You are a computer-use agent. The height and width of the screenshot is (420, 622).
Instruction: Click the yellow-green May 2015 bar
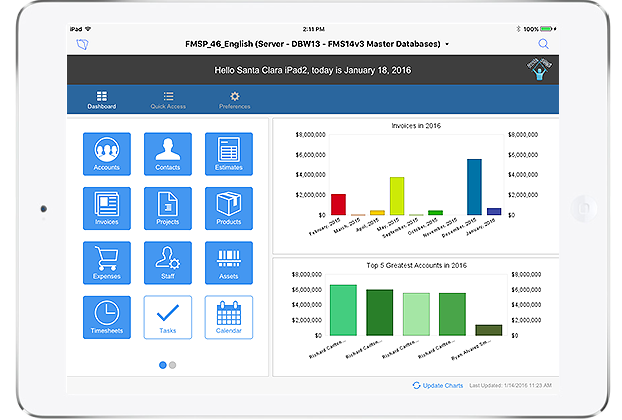click(397, 196)
